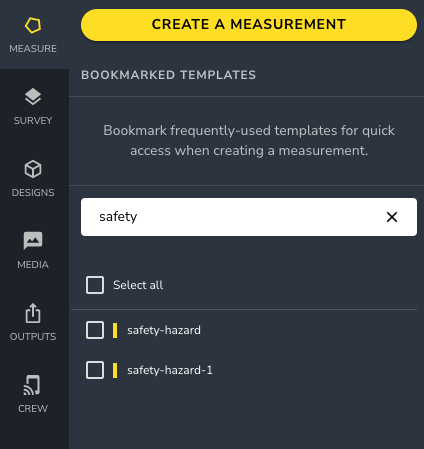Select the safety-hazard-1 template name
Screen dimensions: 424x449
point(170,370)
